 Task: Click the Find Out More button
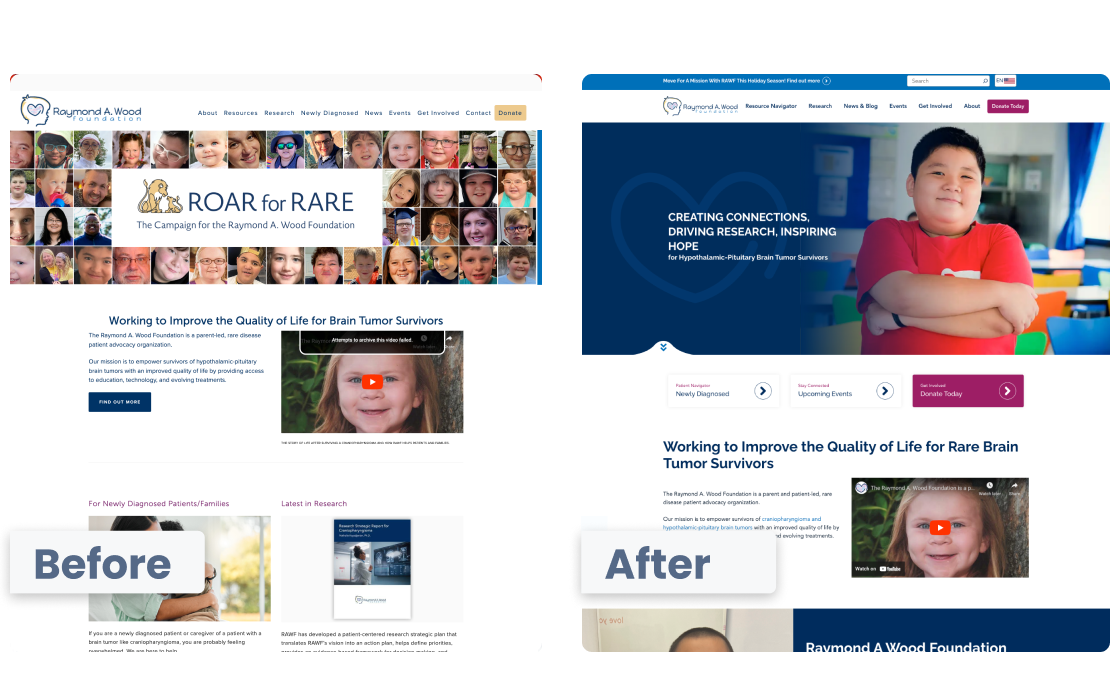pos(120,402)
